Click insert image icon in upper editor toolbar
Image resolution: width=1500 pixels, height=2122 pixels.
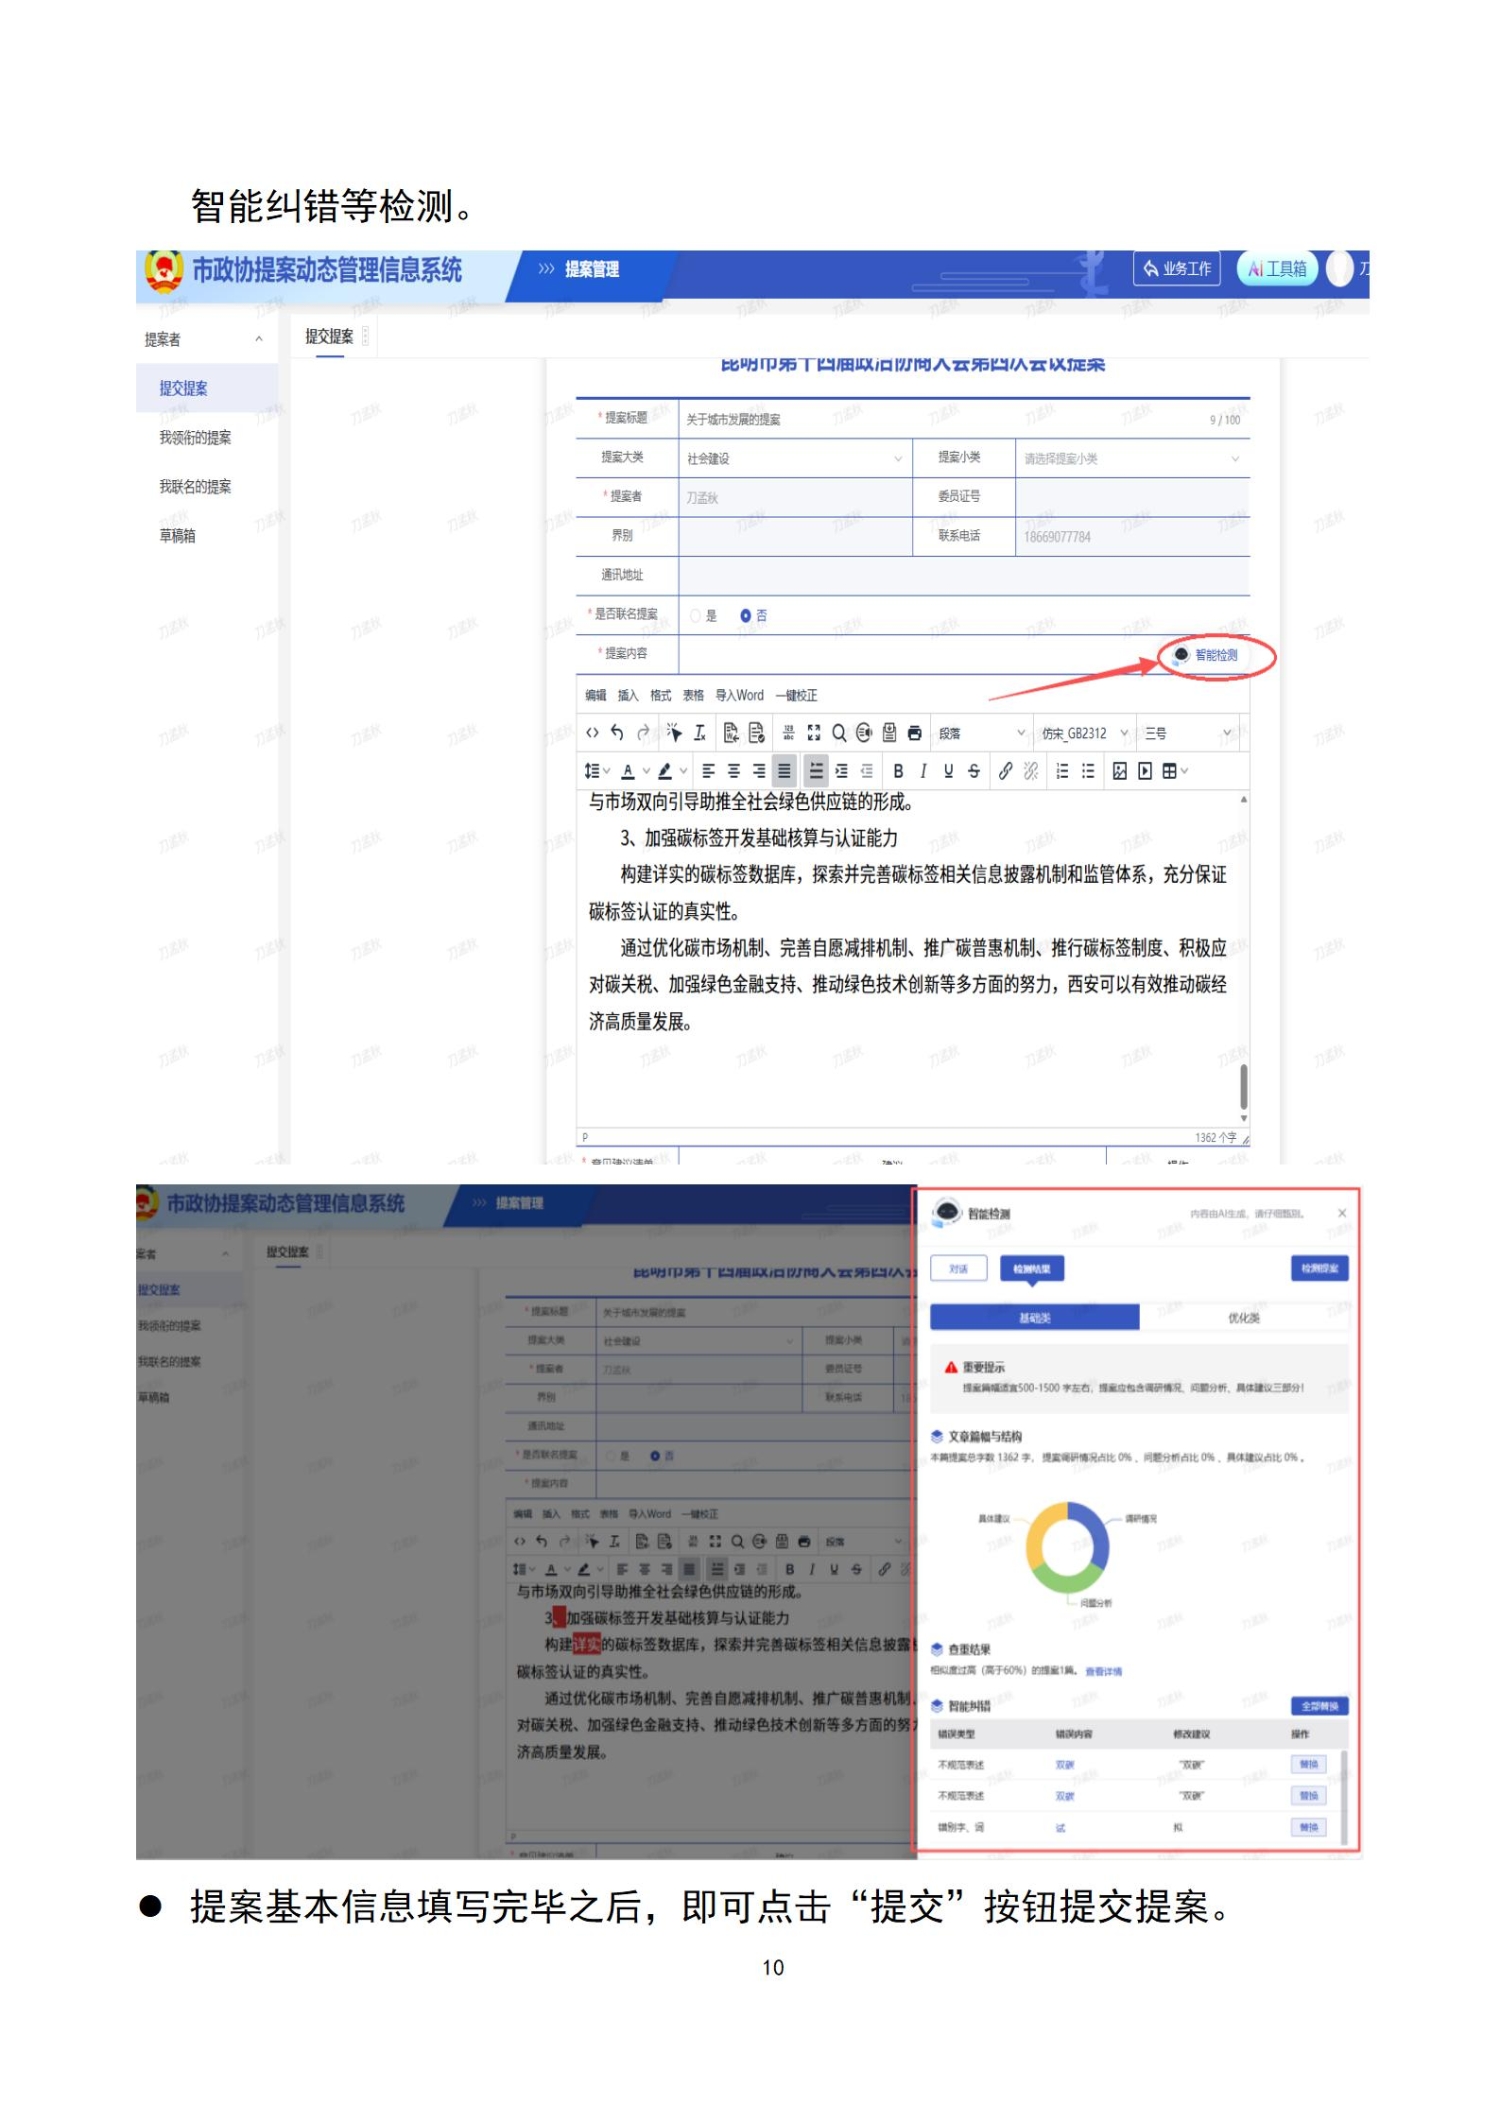(x=1119, y=771)
